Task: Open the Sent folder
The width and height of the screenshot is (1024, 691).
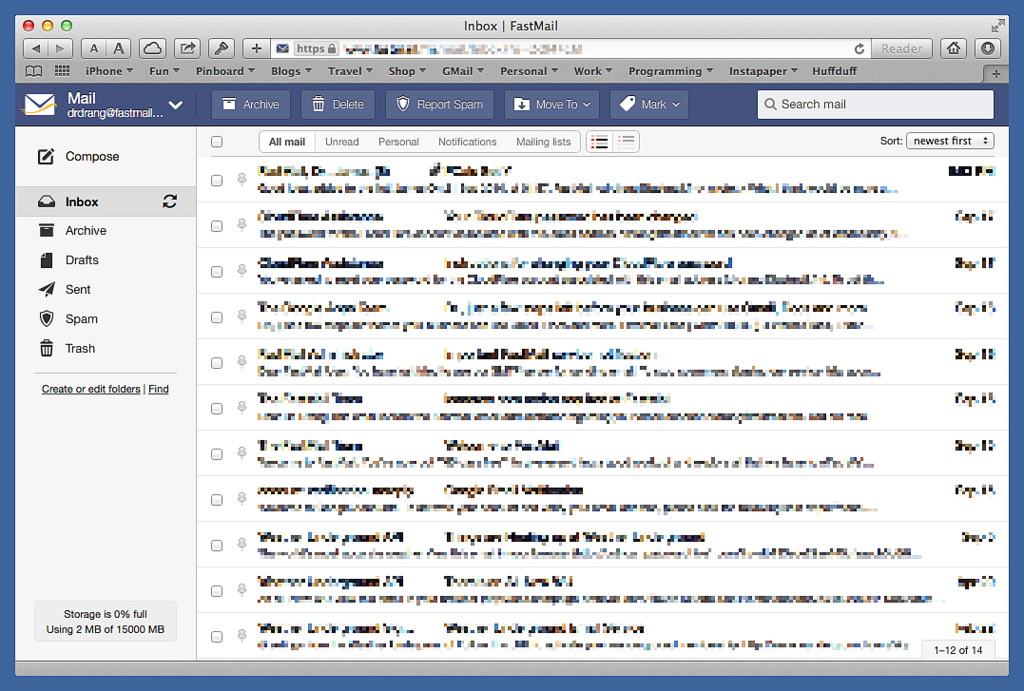Action: (x=78, y=289)
